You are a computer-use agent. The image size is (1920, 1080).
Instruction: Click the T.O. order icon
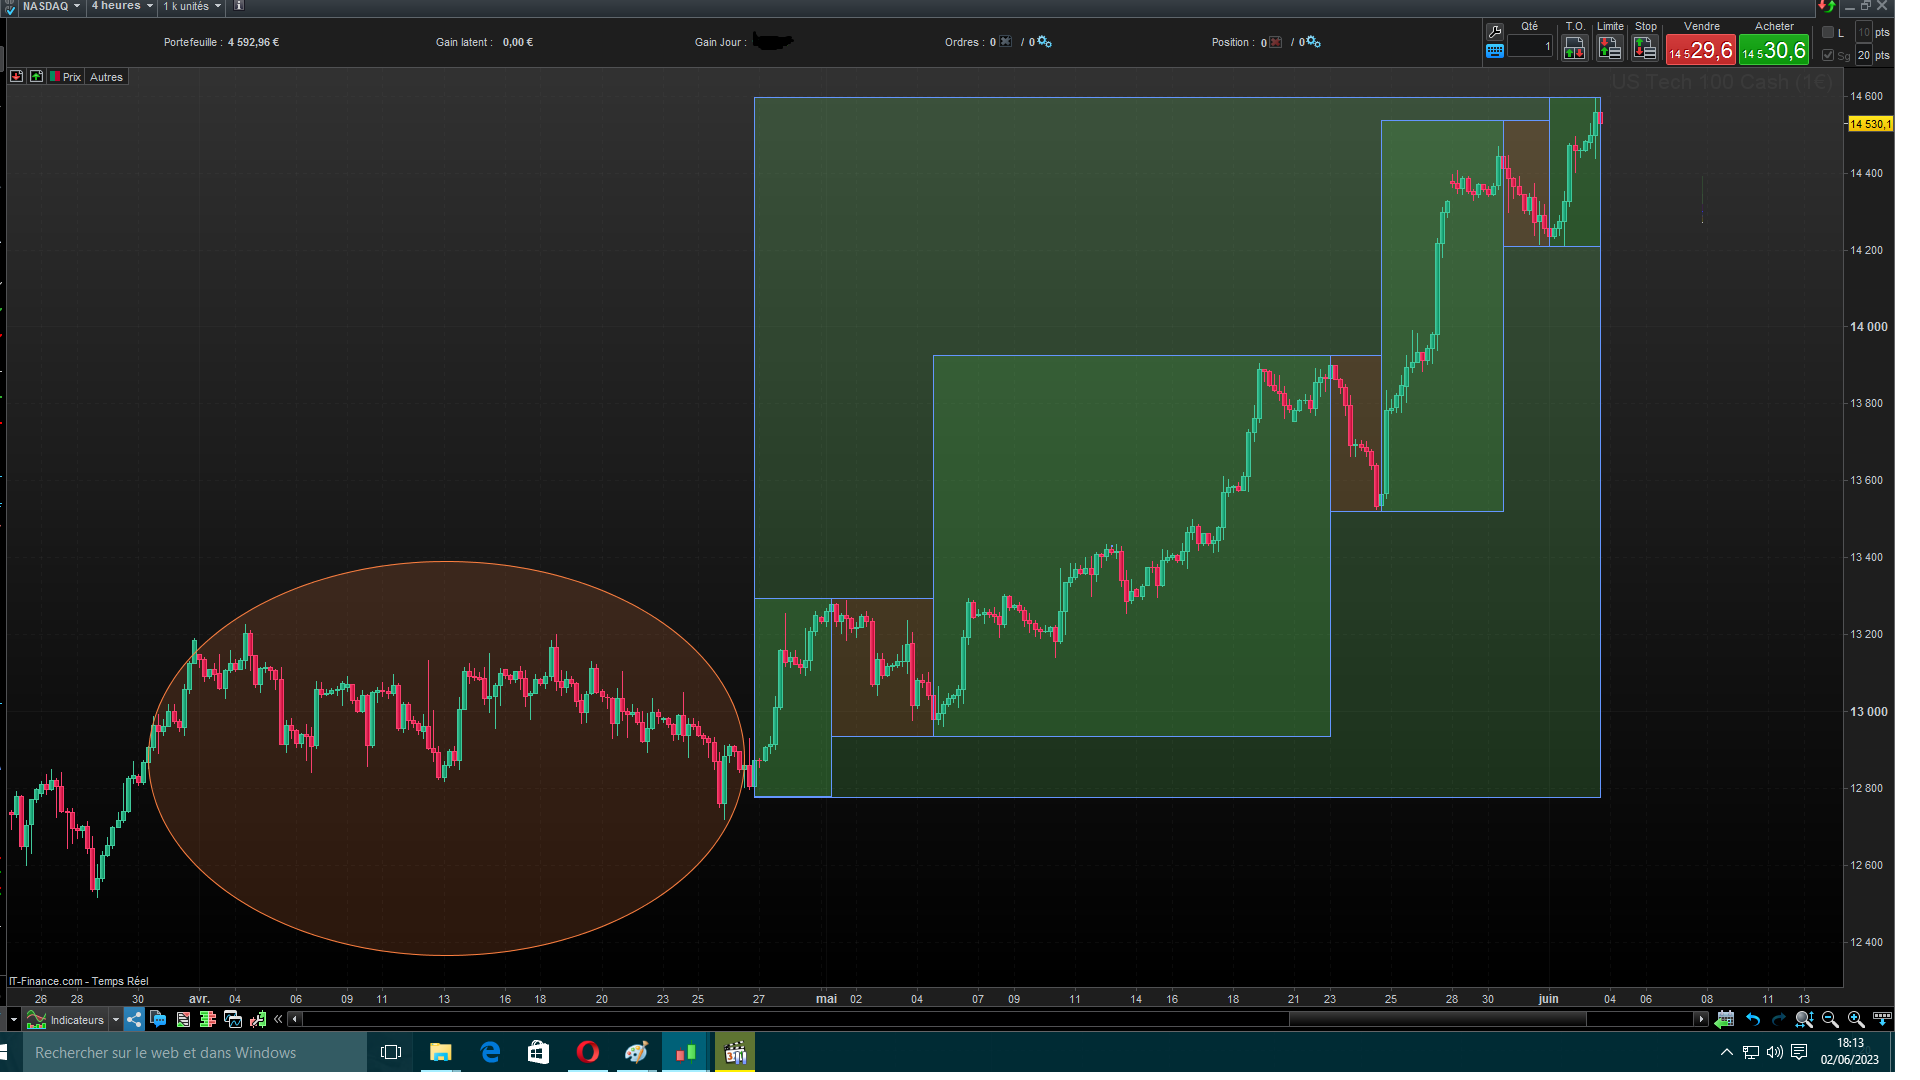pyautogui.click(x=1574, y=48)
